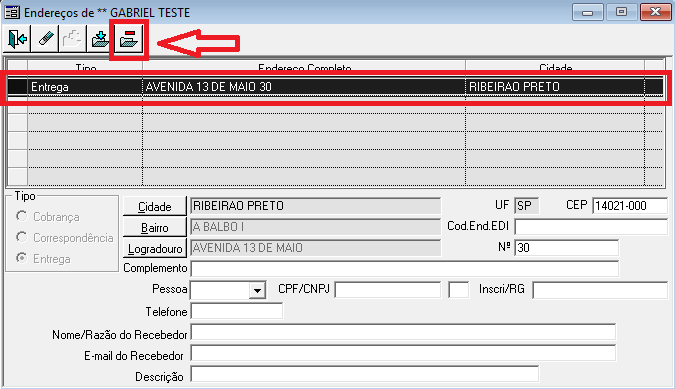675x389 pixels.
Task: Click the Complemento input field
Action: pos(405,269)
